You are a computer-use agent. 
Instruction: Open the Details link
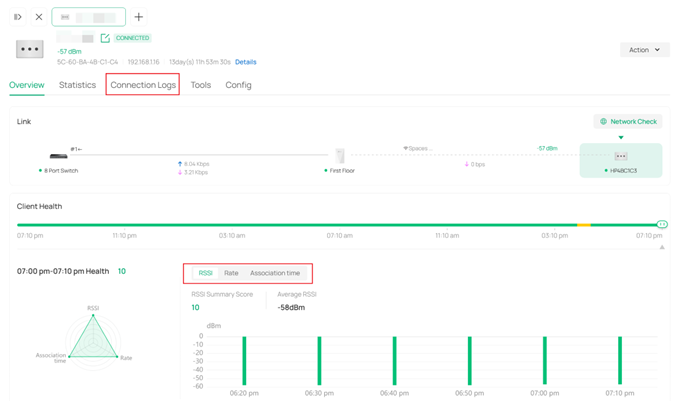245,62
